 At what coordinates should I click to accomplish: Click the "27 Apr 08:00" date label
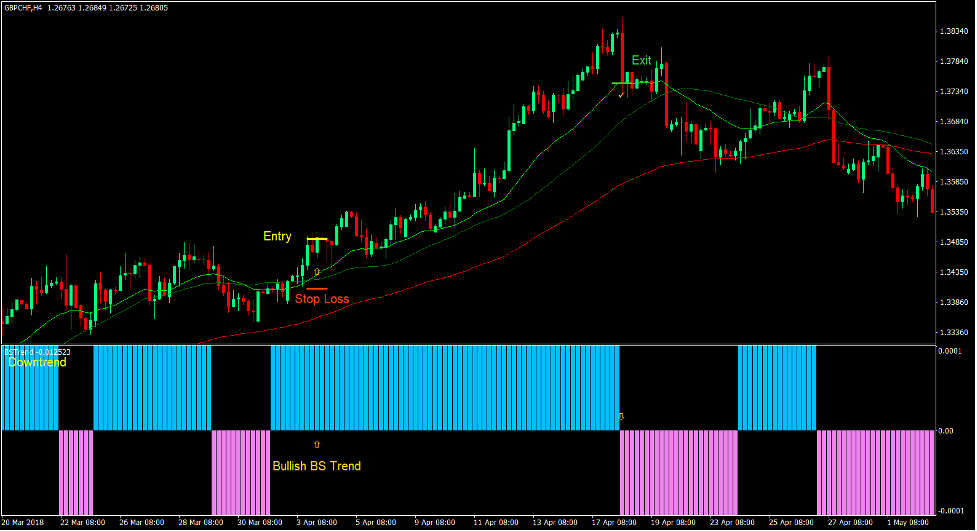[851, 522]
